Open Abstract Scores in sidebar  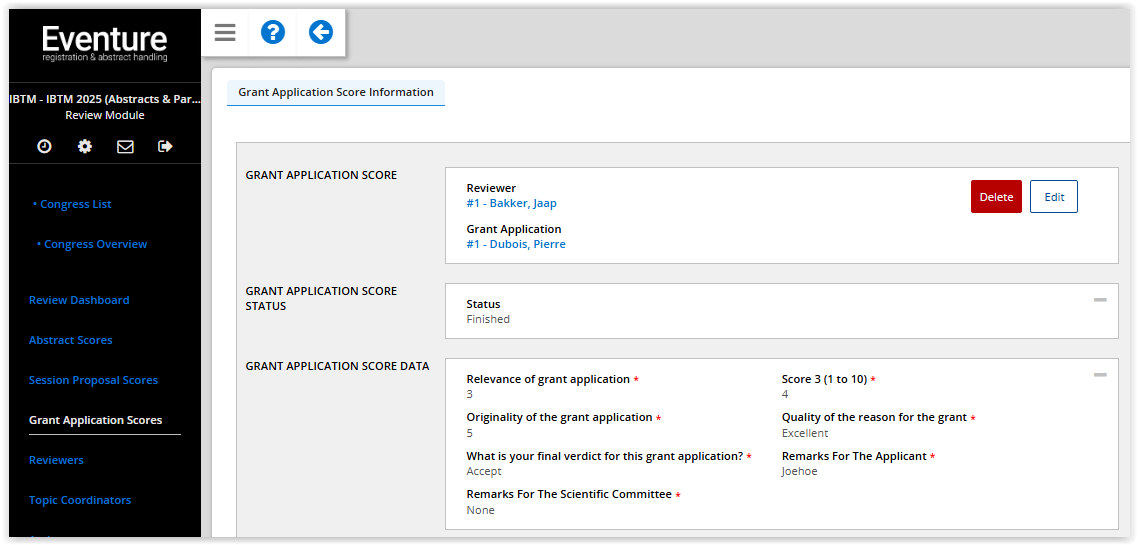(x=70, y=340)
